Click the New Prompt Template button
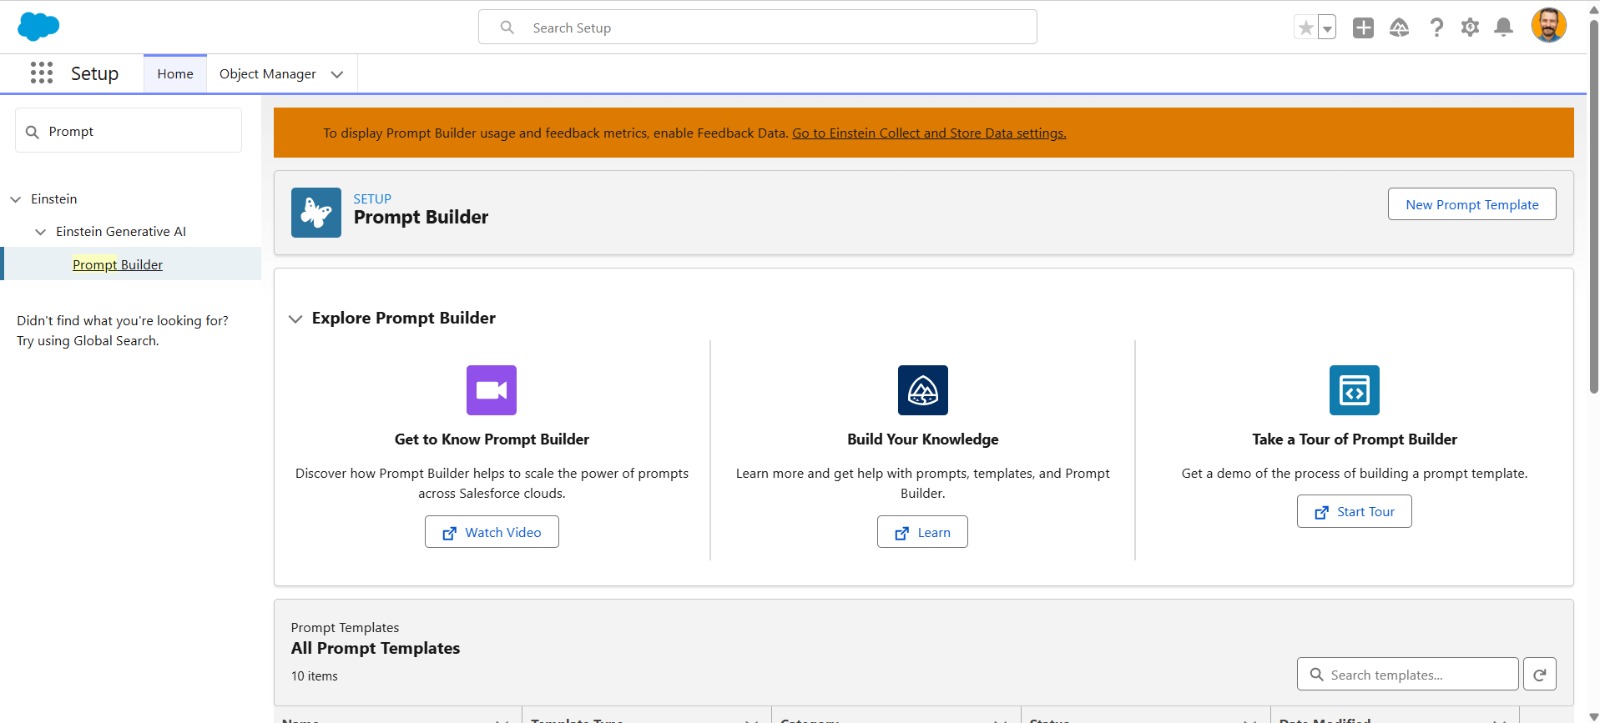Screen dimensions: 1600x723 (x=1472, y=204)
